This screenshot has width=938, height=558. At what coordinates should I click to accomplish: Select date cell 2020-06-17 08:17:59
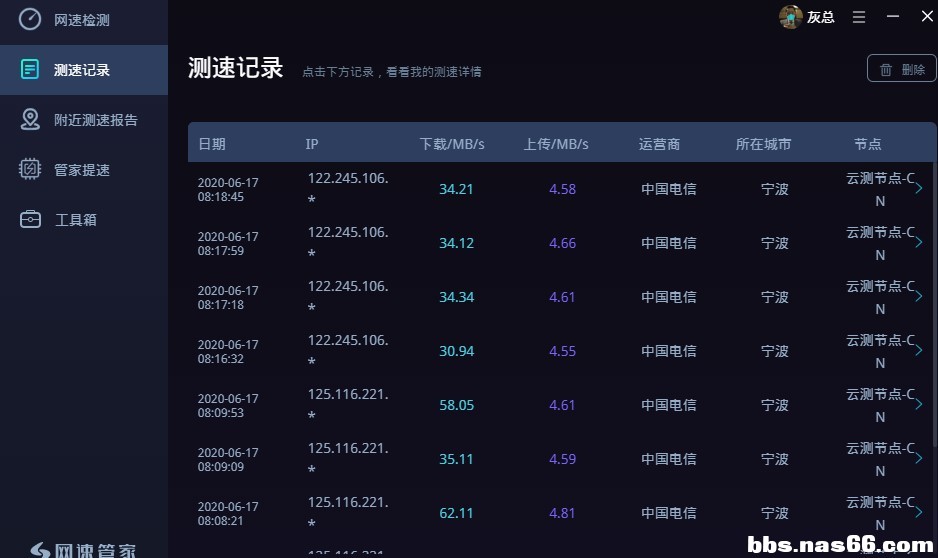pos(228,243)
